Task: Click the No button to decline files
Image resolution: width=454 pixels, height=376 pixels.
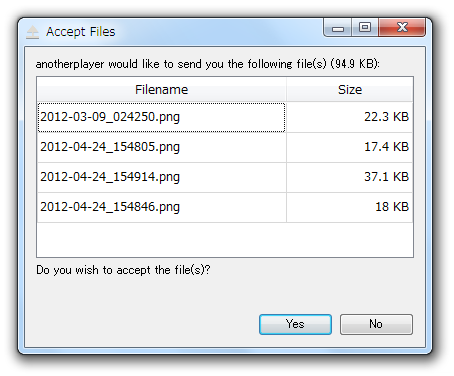Action: click(376, 324)
